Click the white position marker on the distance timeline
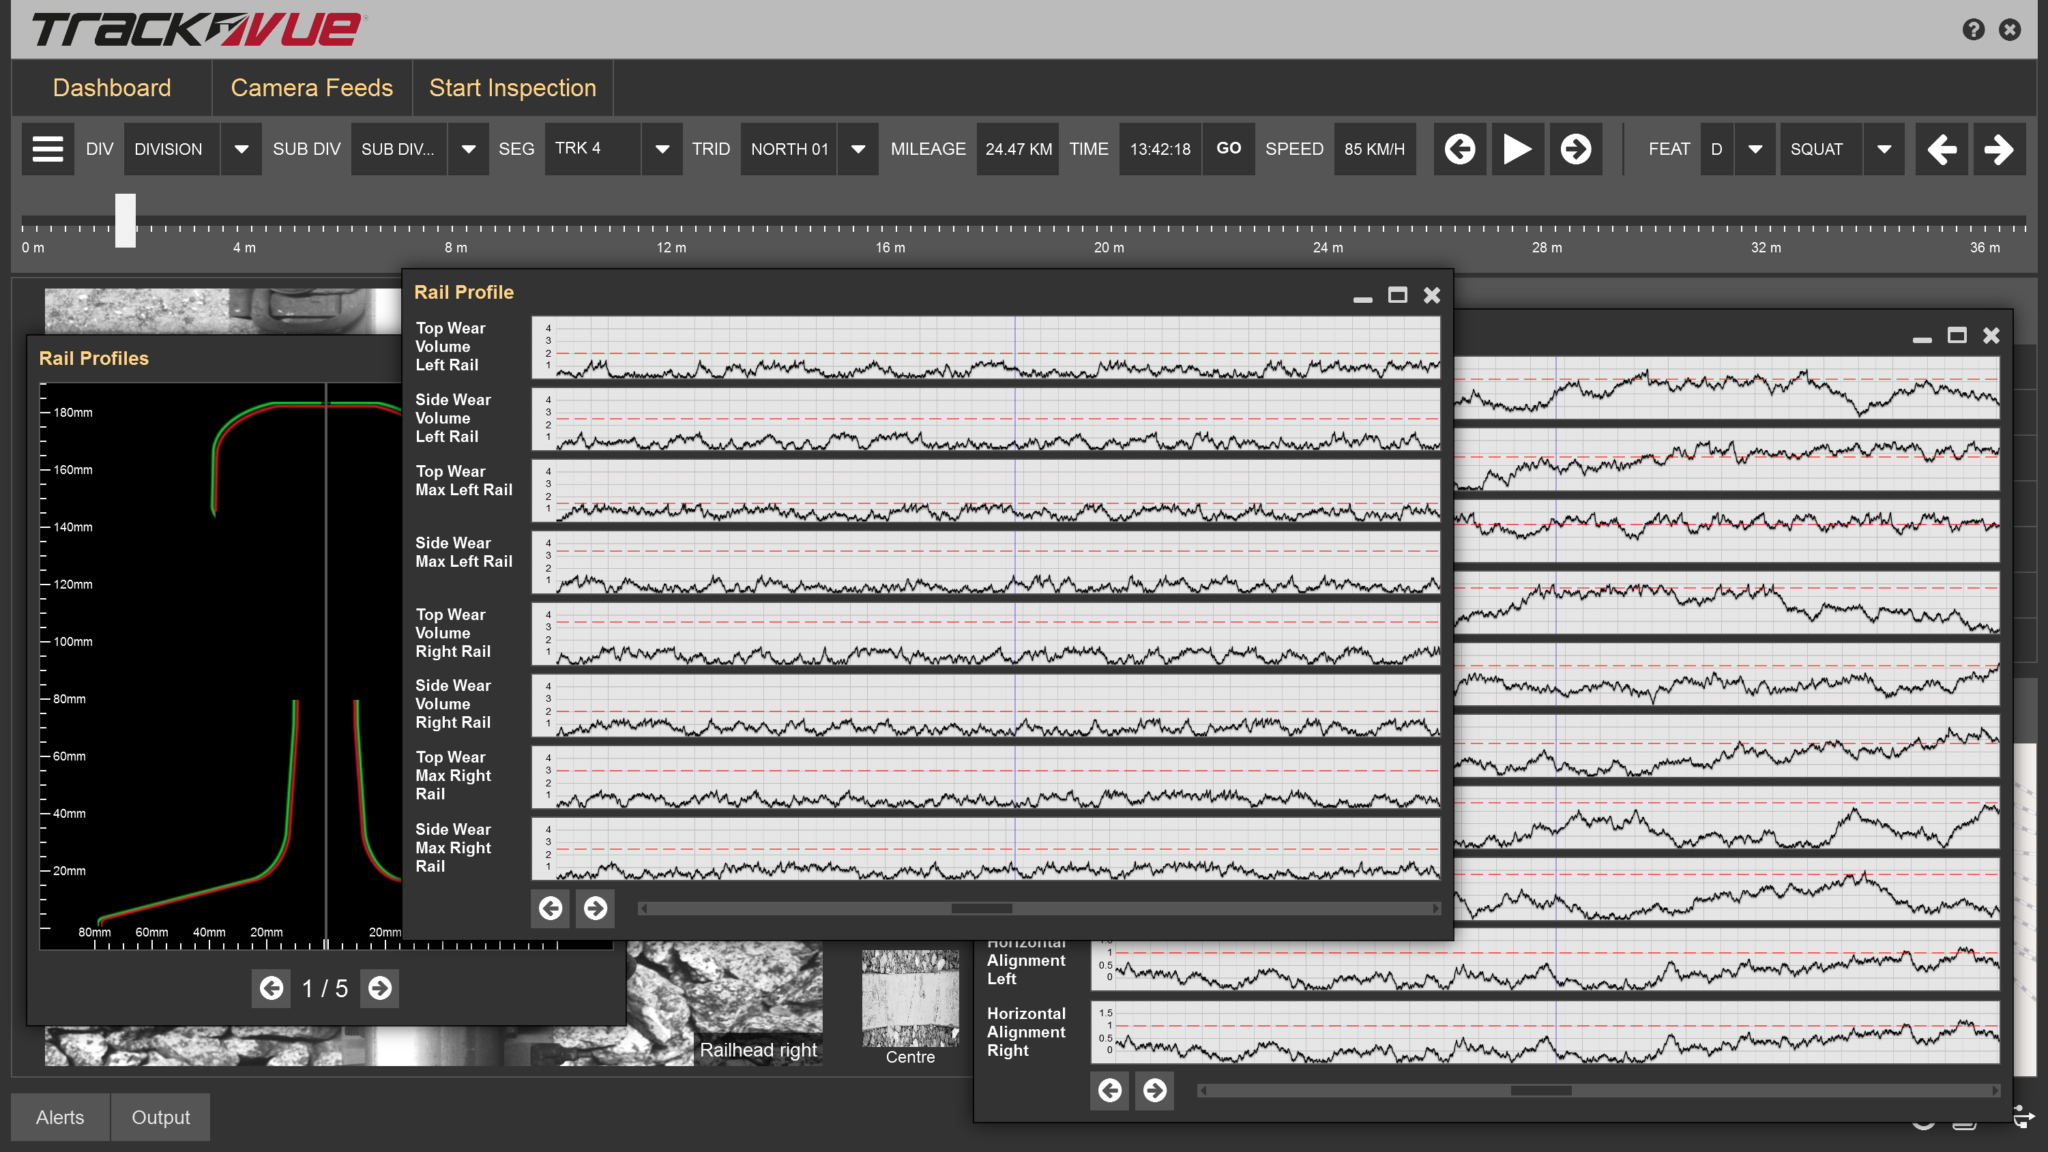 tap(125, 220)
